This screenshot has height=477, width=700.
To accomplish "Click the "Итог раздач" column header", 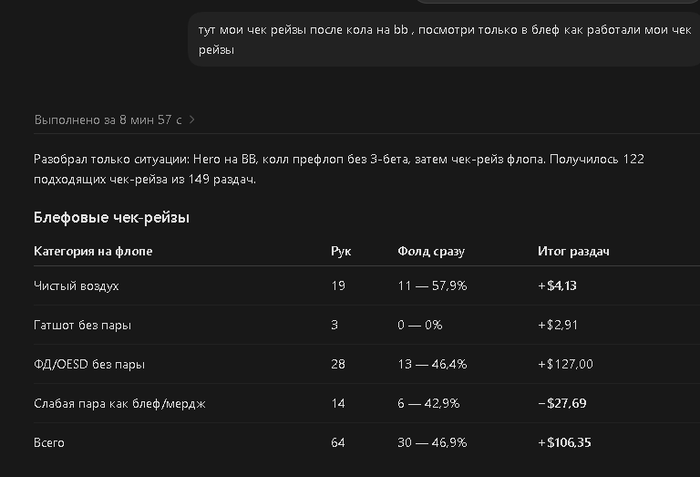I will (573, 251).
